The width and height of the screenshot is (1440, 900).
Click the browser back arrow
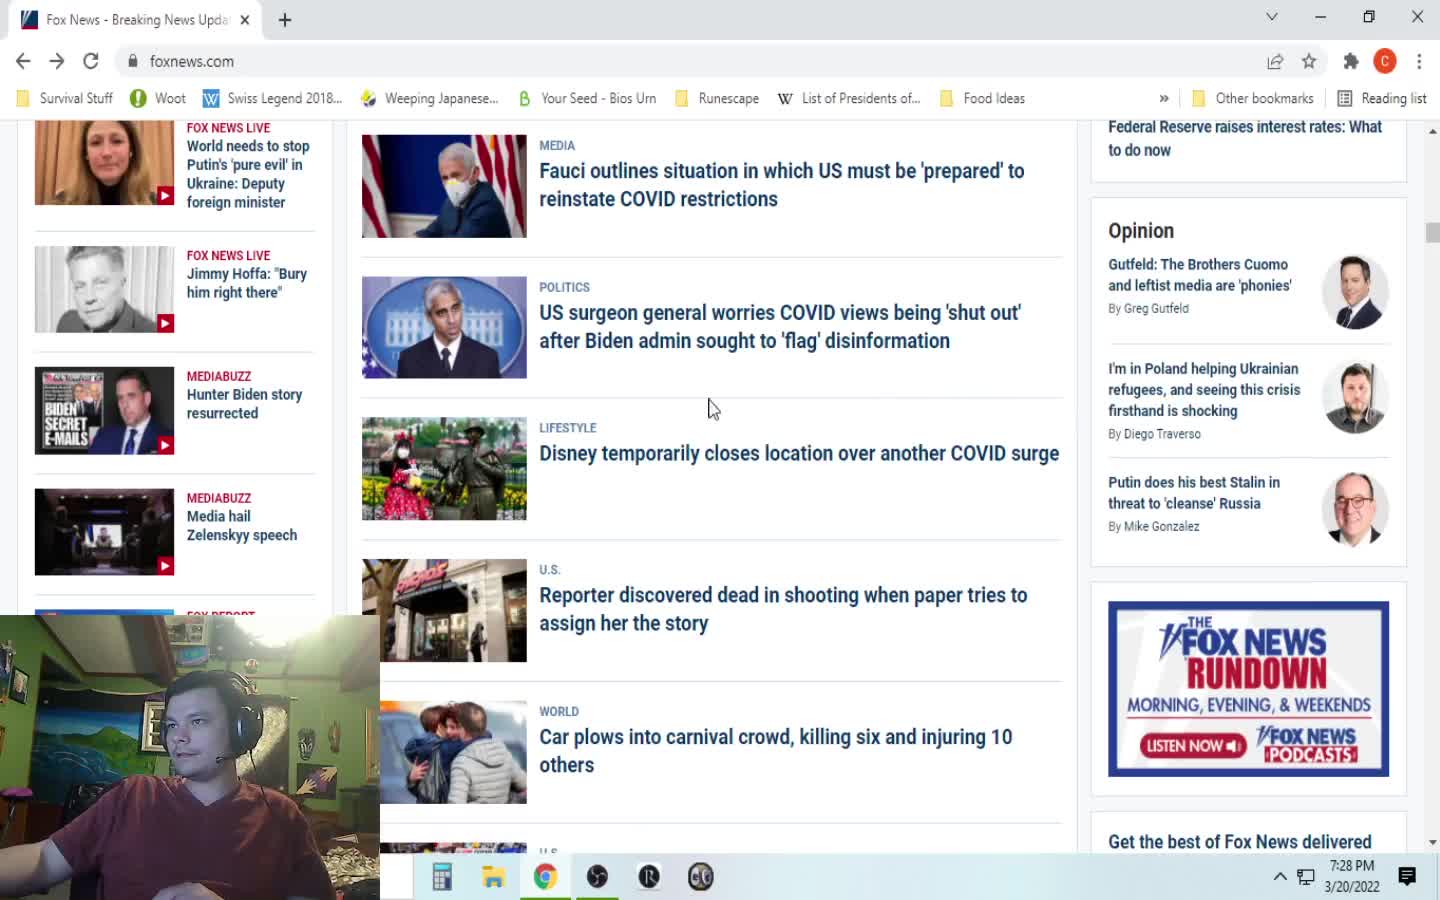tap(23, 61)
